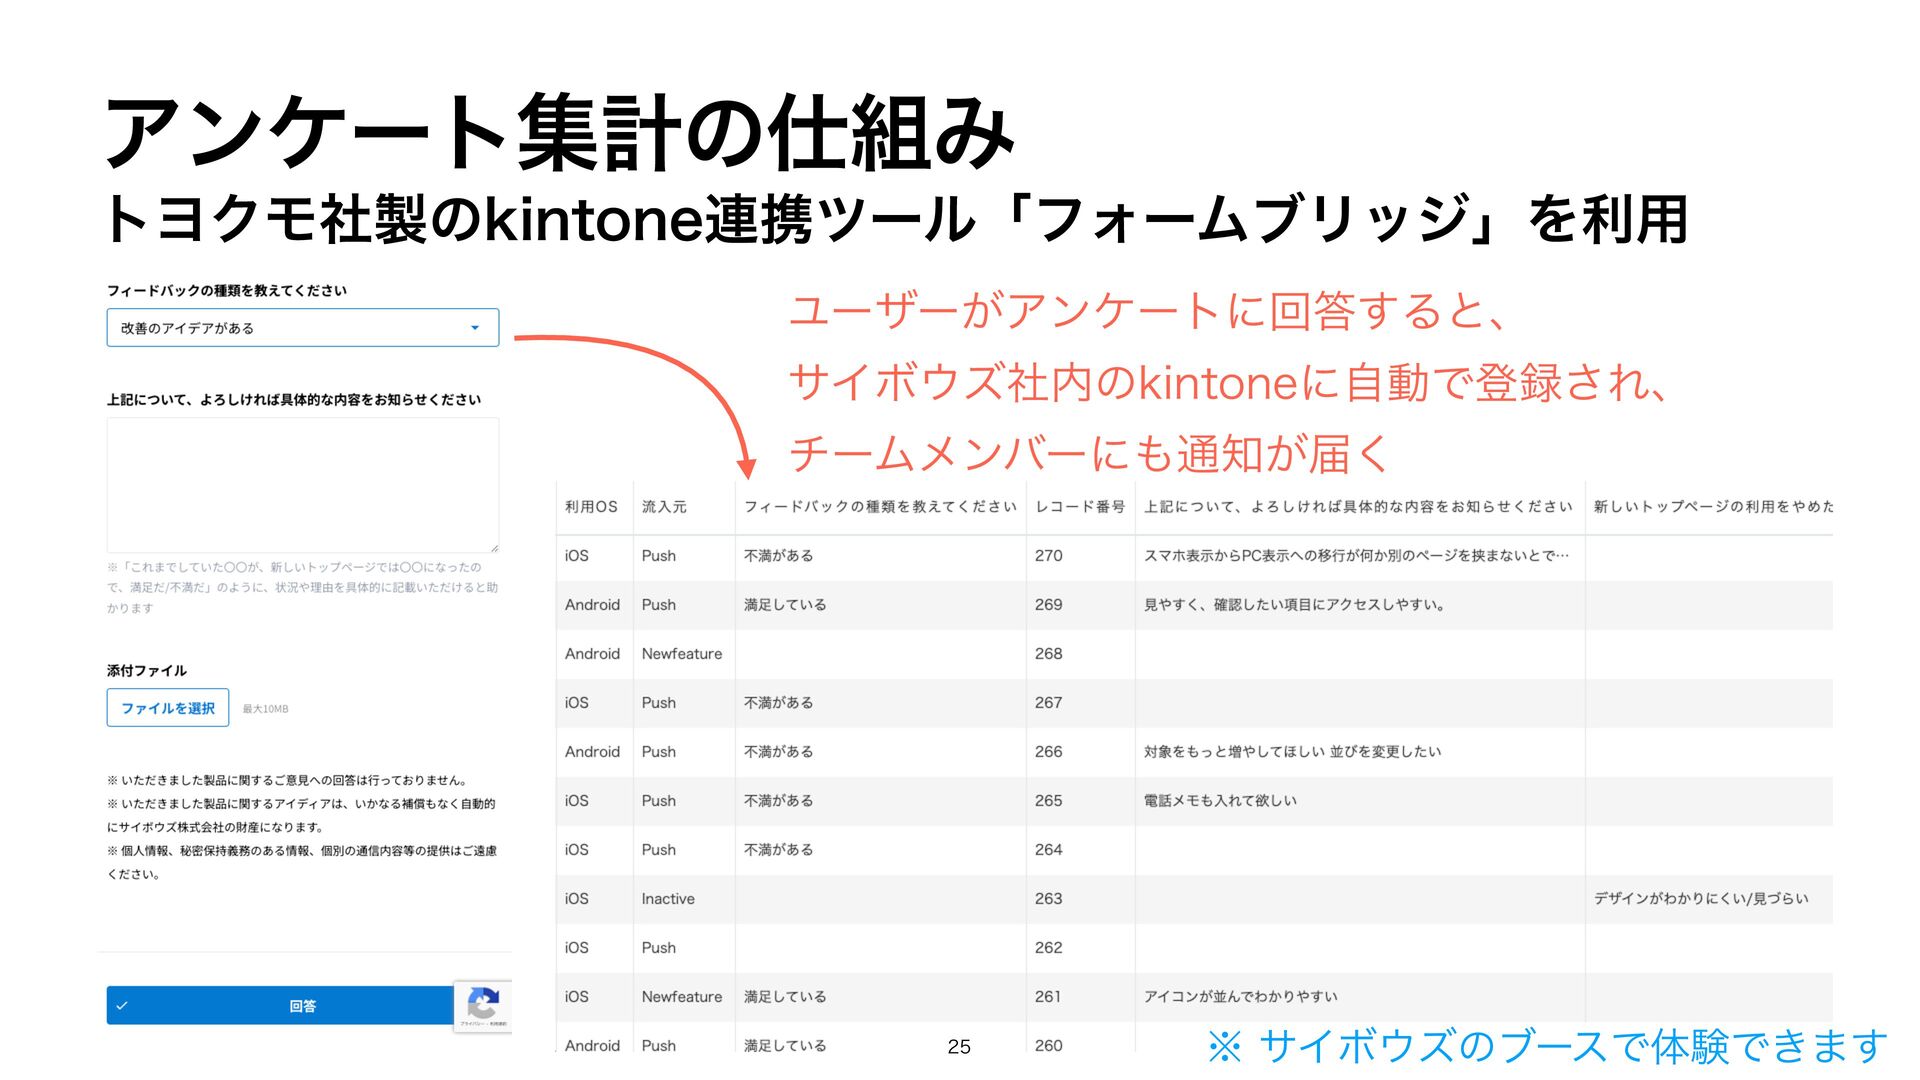Open the feedback type dropdown
Viewport: 1920px width, 1080px height.
coord(302,328)
